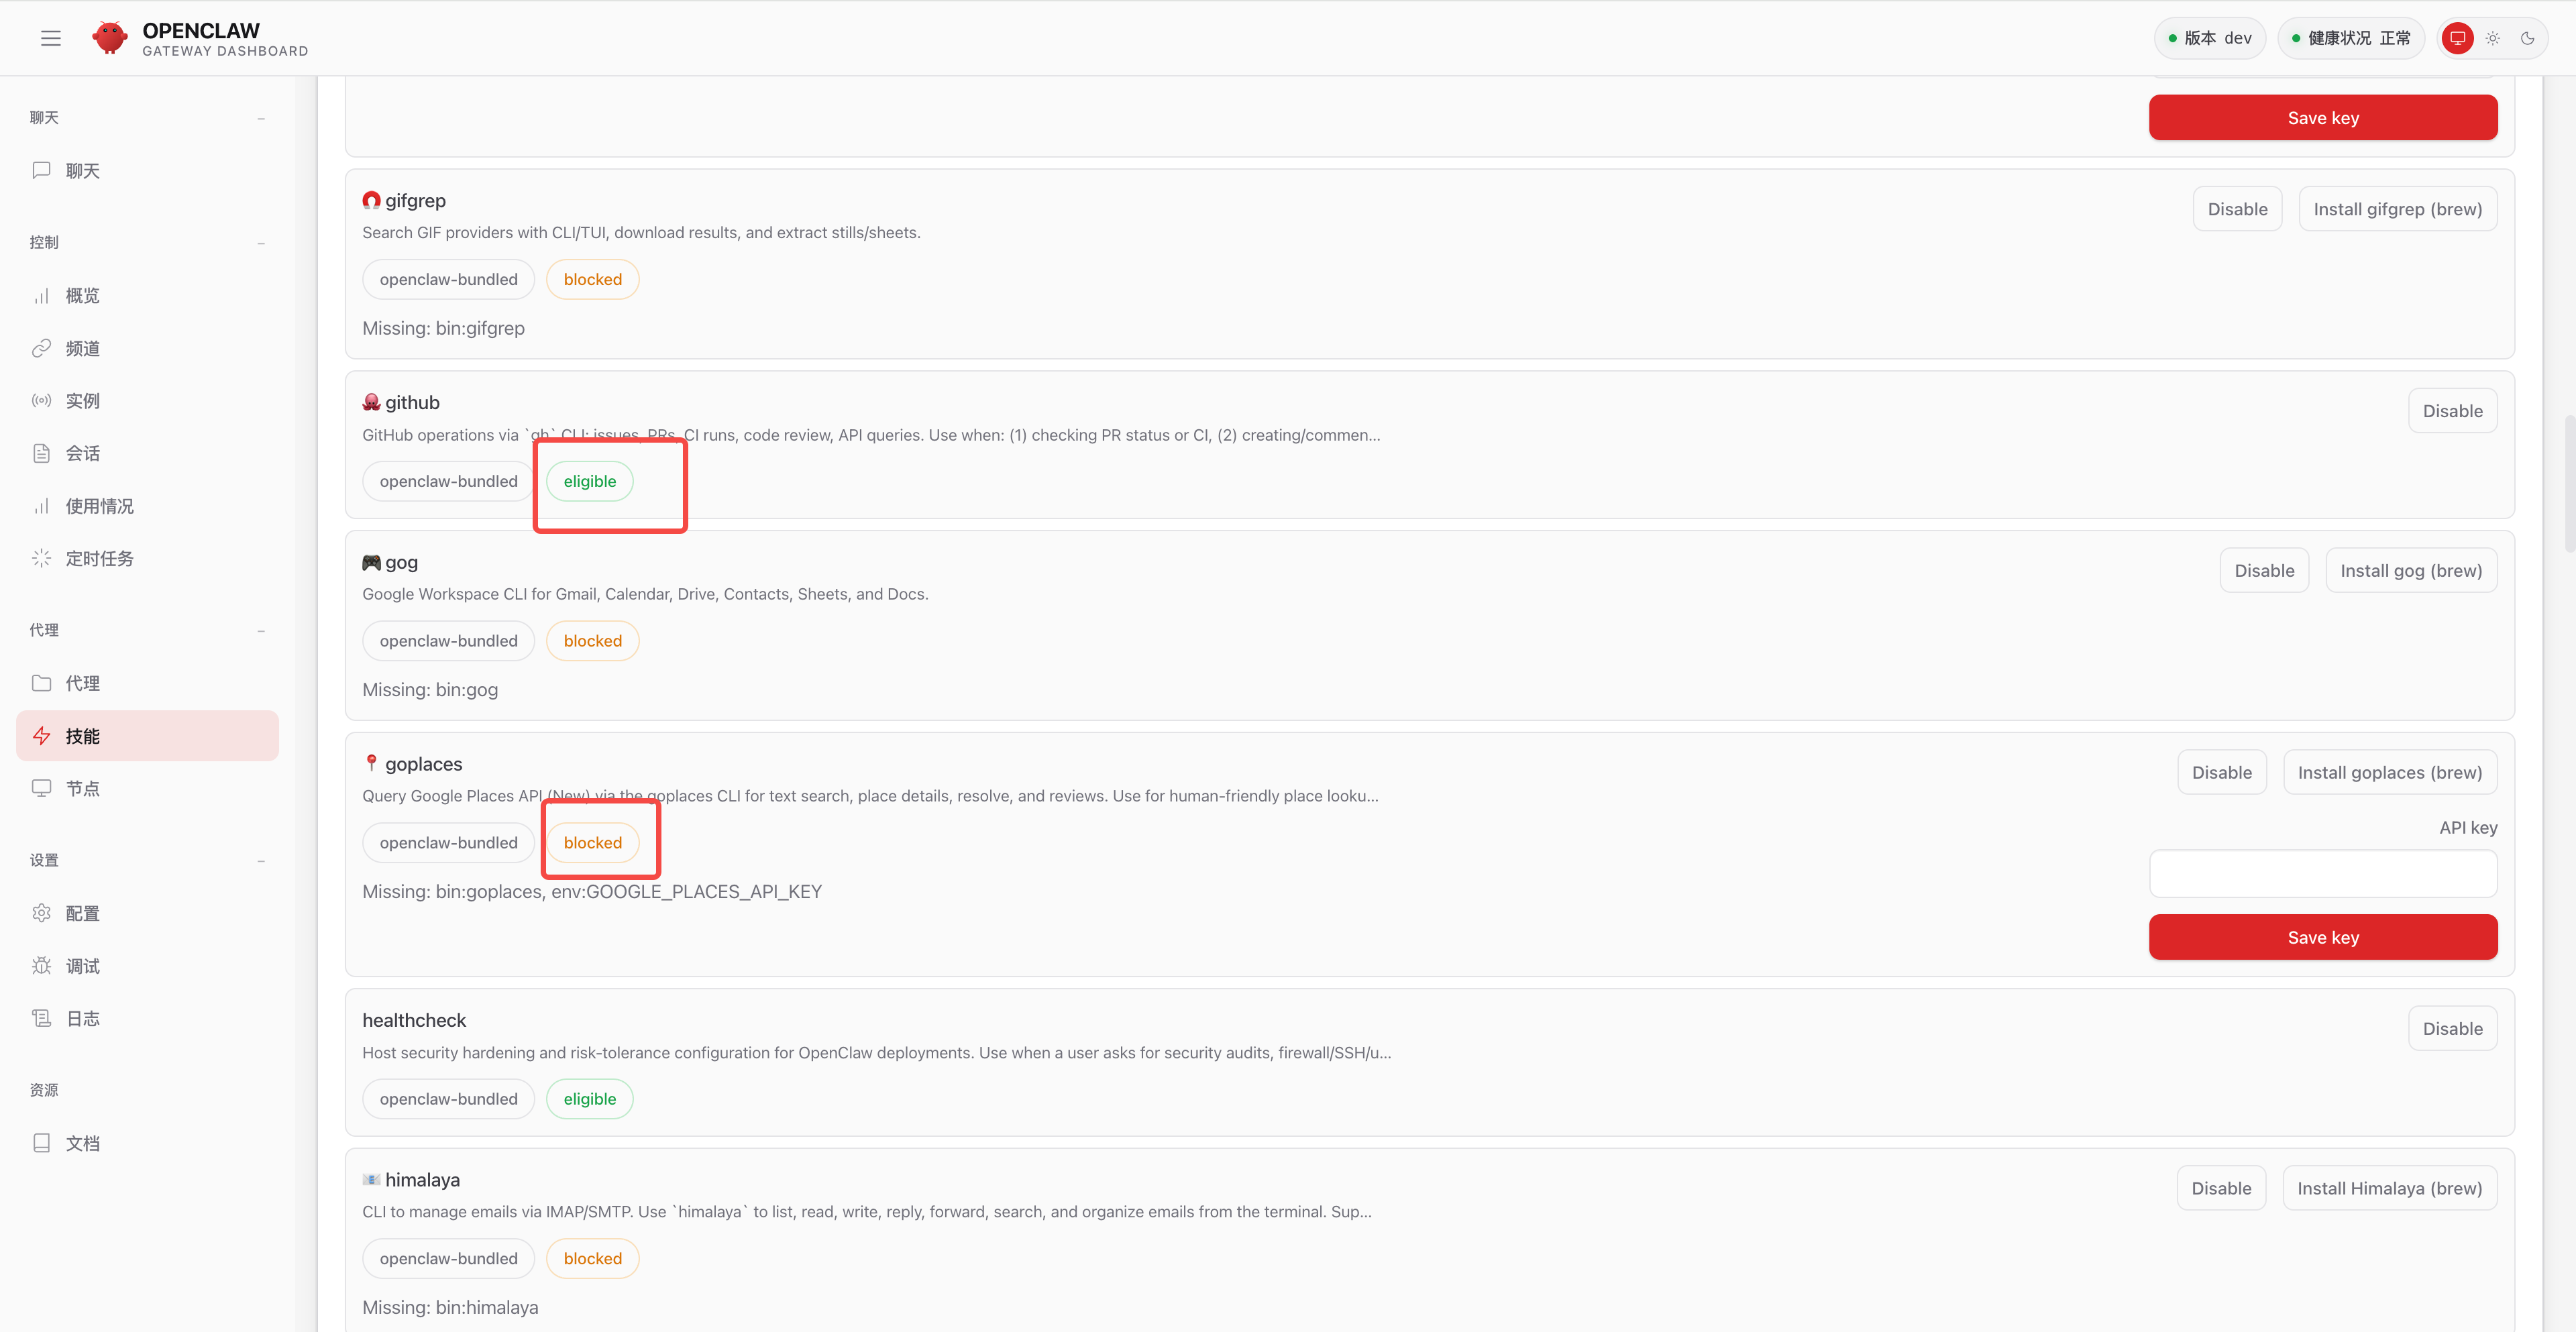Viewport: 2576px width, 1332px height.
Task: Disable the gog skill
Action: pyautogui.click(x=2264, y=571)
